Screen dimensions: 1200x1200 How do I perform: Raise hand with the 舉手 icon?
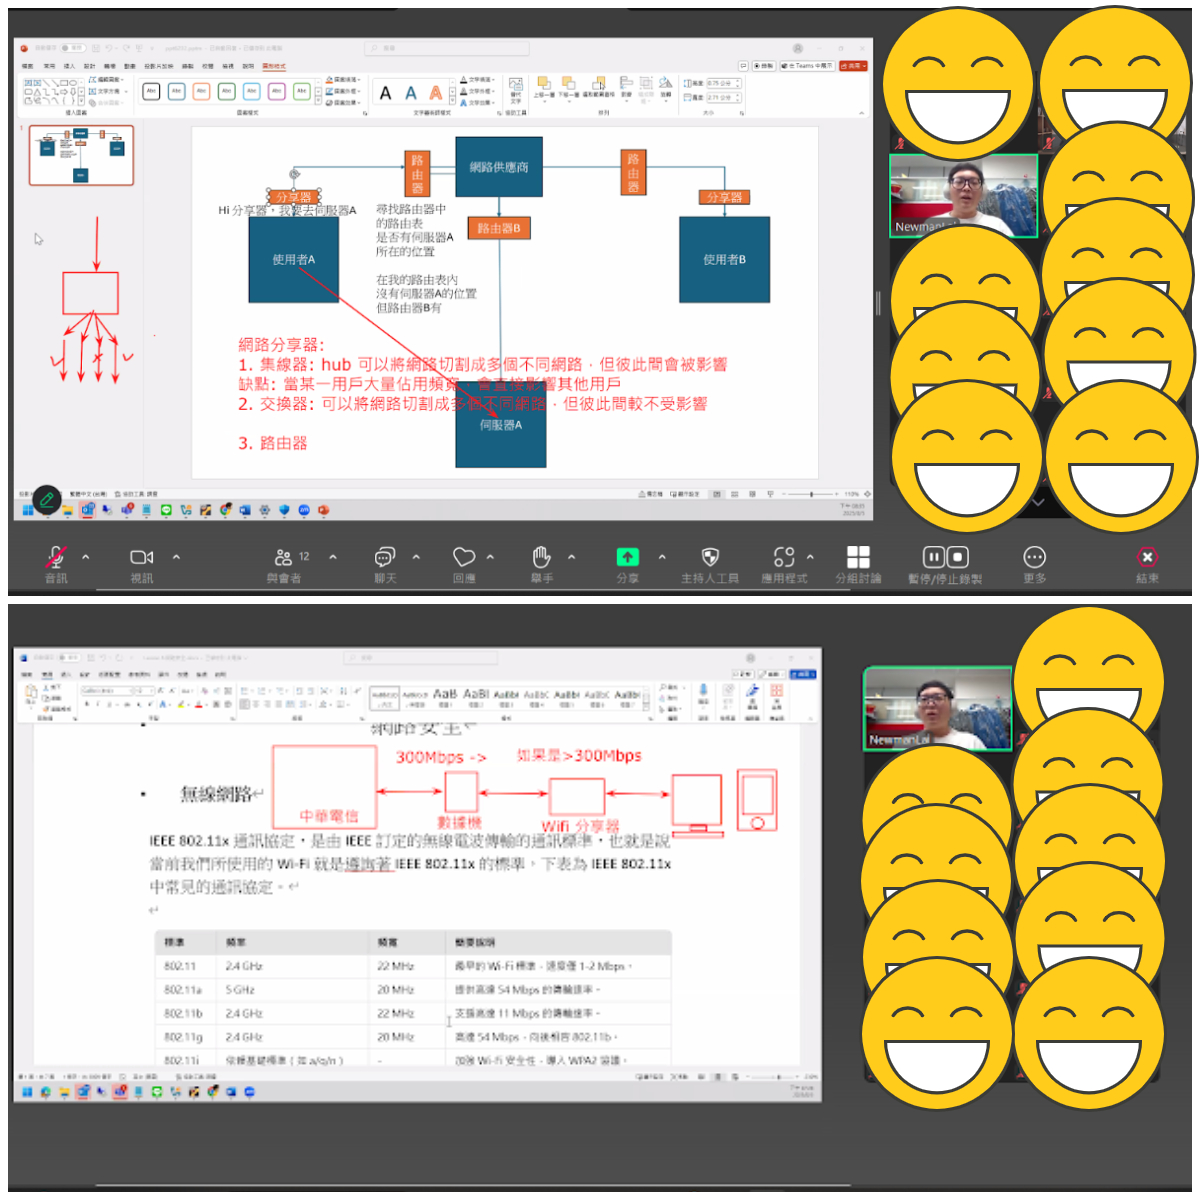click(x=541, y=558)
